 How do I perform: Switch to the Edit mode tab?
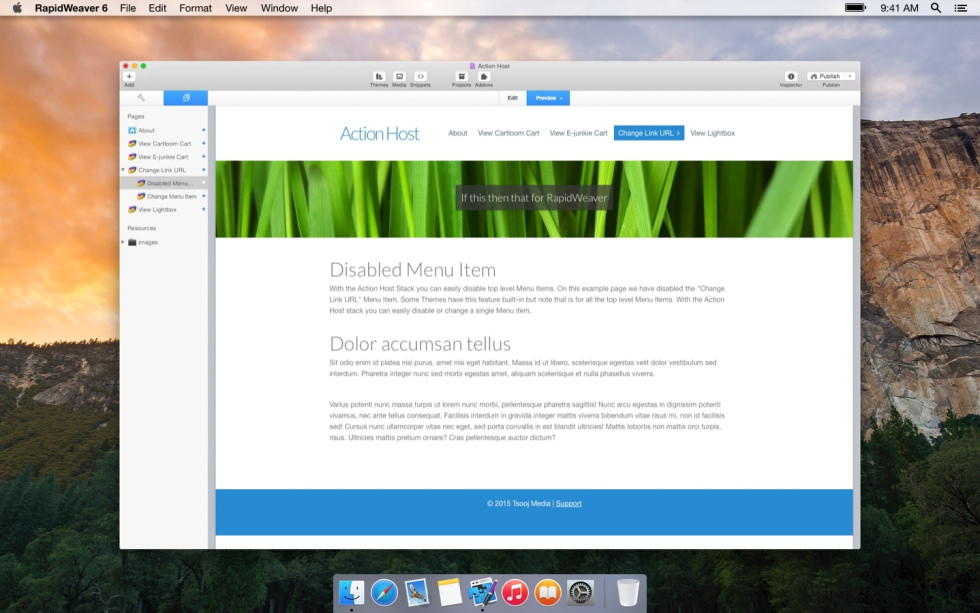pyautogui.click(x=512, y=98)
